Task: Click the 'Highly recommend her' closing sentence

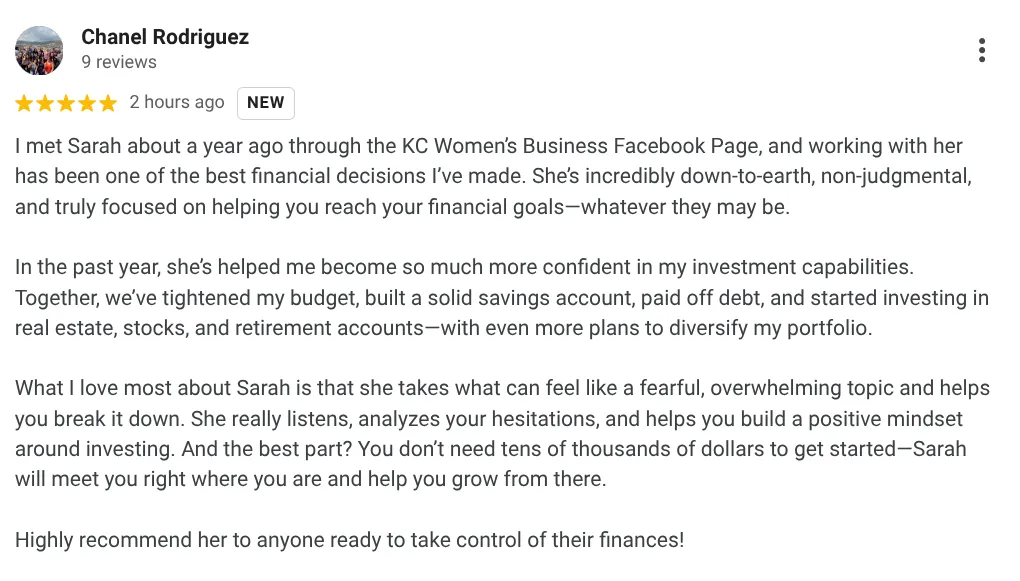Action: (x=349, y=540)
